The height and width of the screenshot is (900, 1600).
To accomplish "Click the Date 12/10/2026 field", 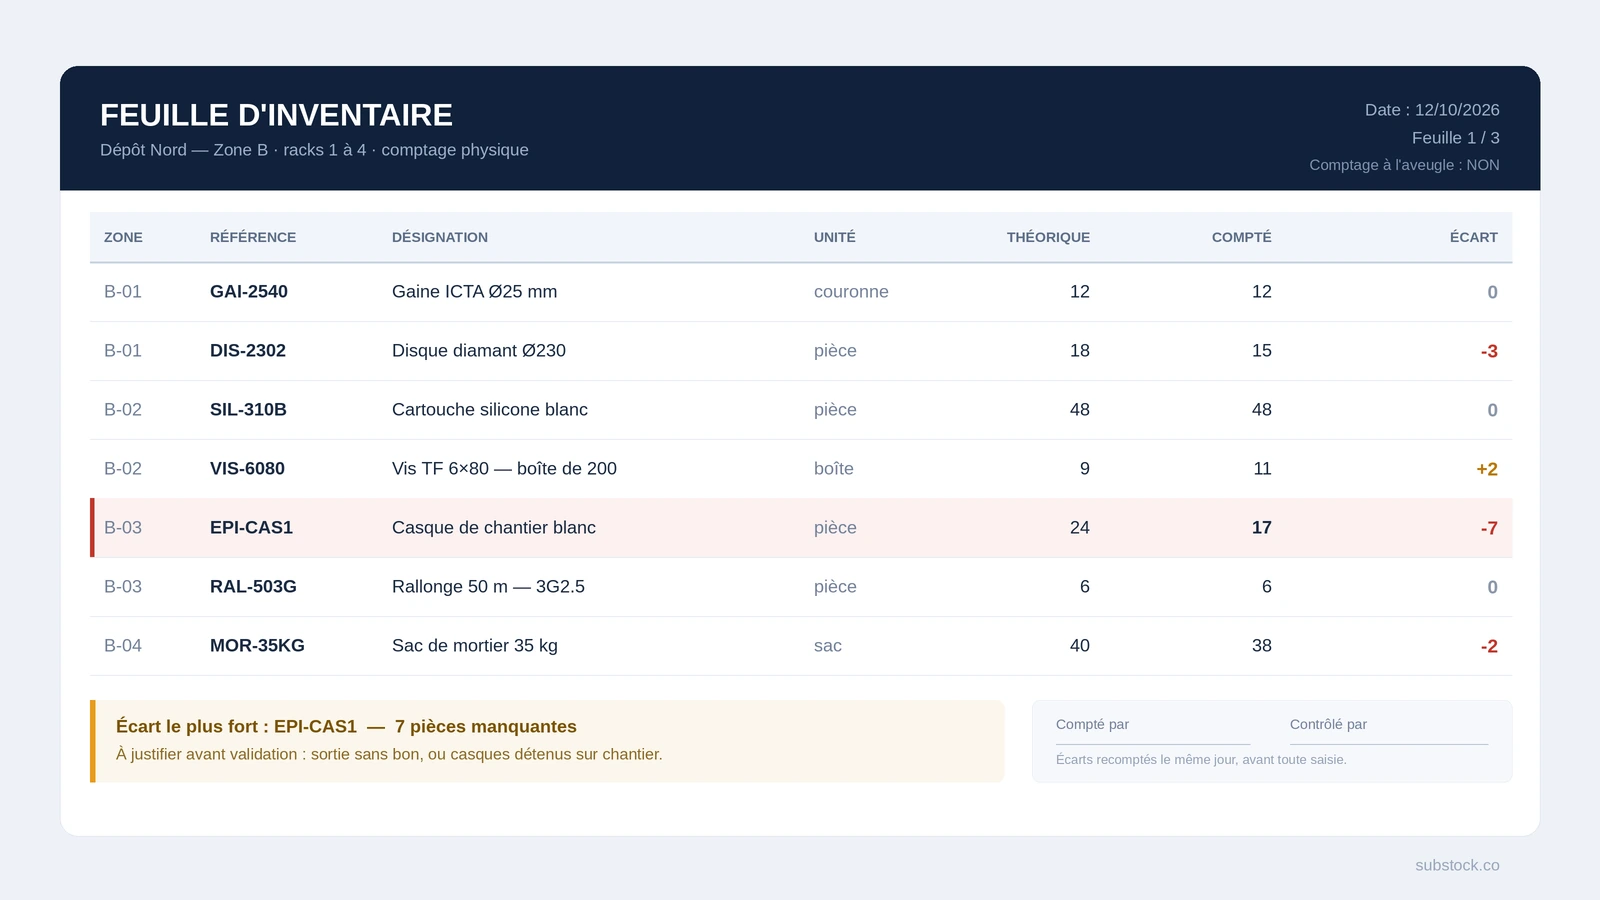I will pos(1432,110).
